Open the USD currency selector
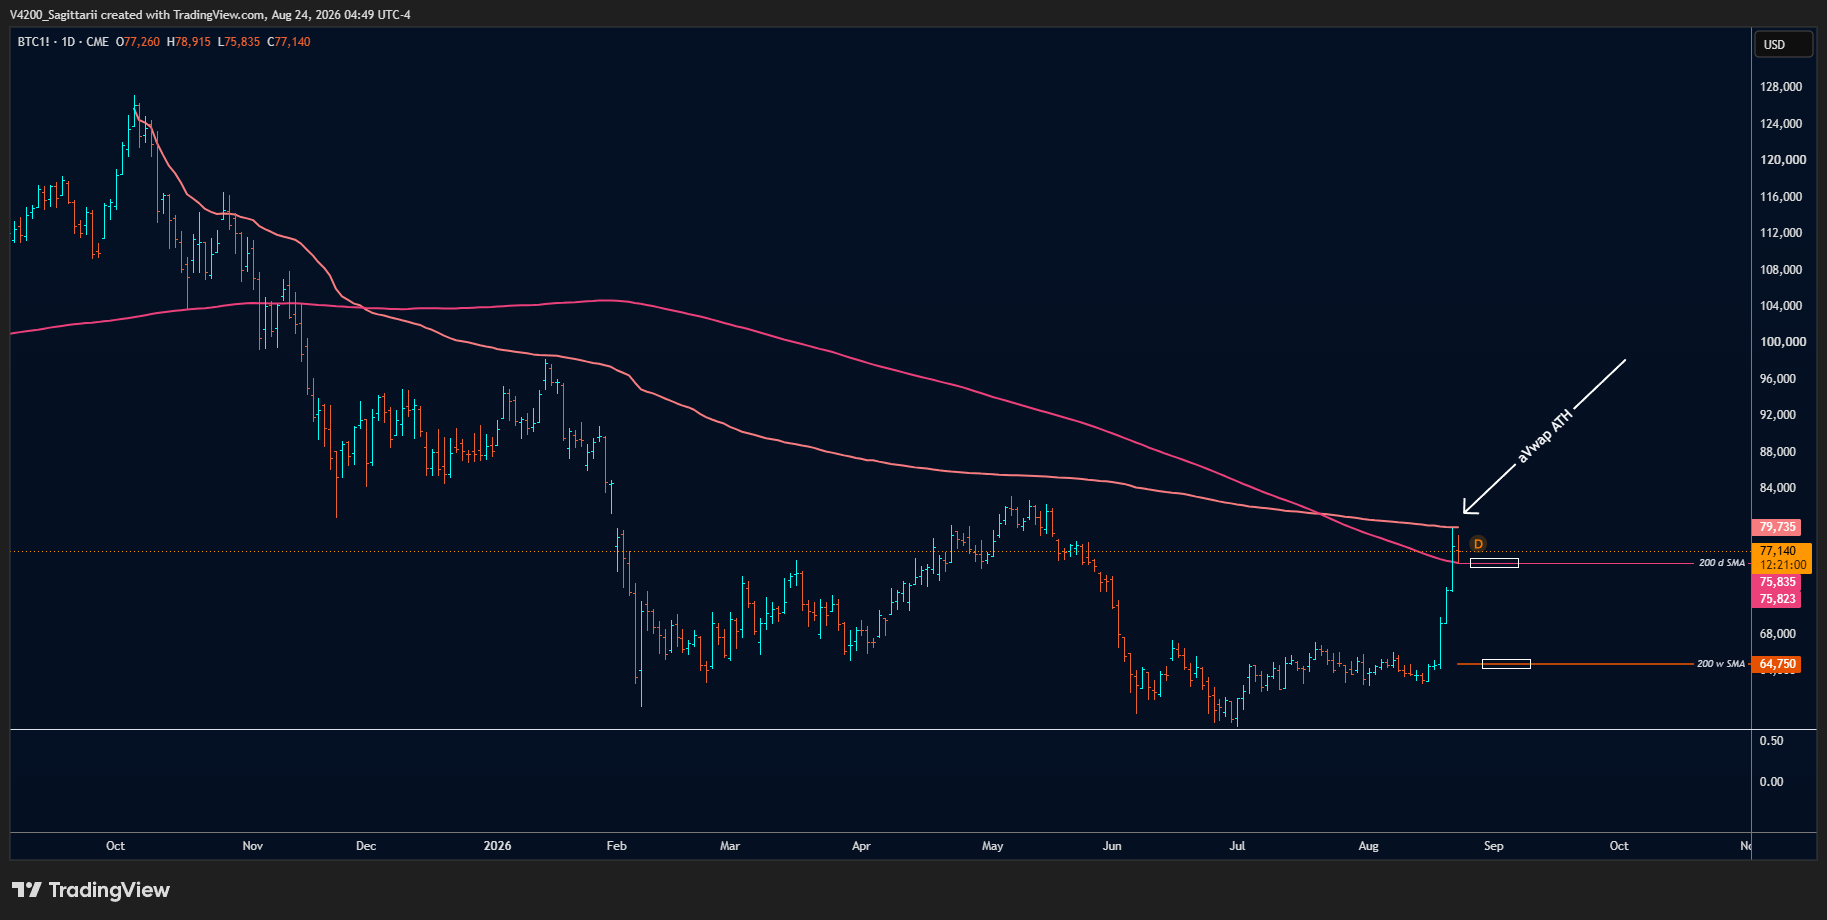This screenshot has height=920, width=1827. click(x=1783, y=44)
